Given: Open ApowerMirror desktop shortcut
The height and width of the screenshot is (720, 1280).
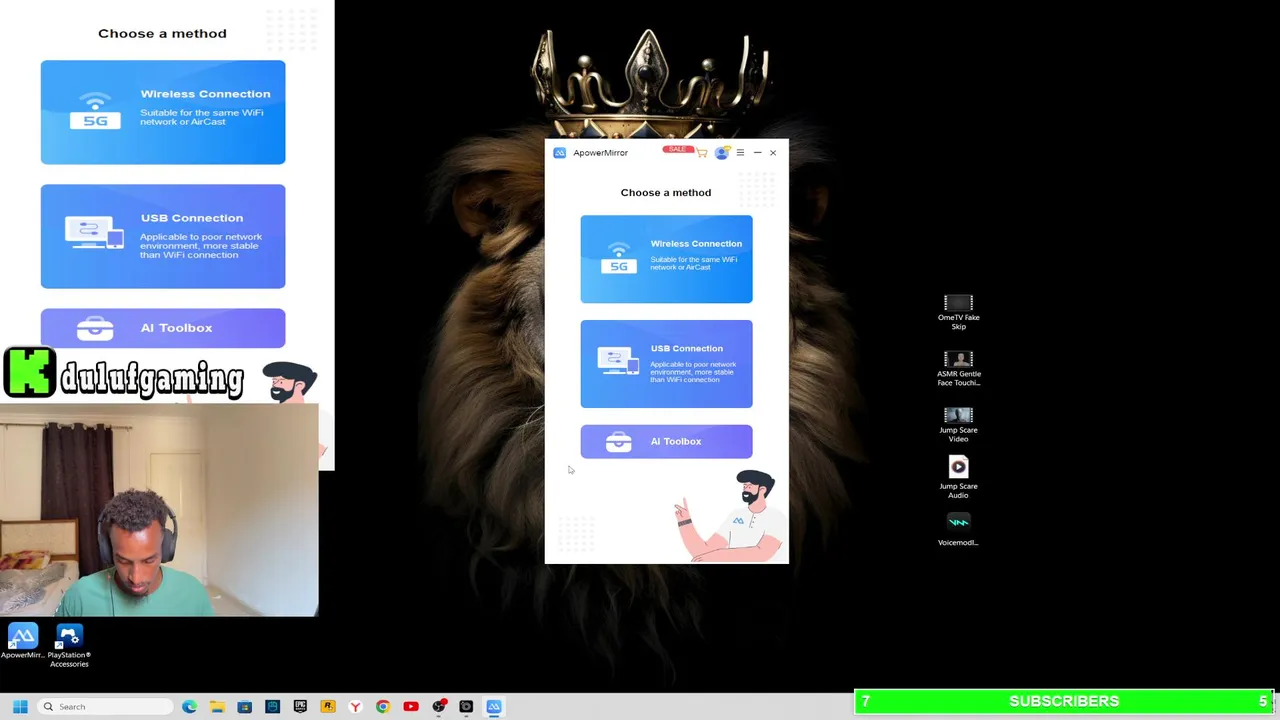Looking at the screenshot, I should pyautogui.click(x=22, y=642).
